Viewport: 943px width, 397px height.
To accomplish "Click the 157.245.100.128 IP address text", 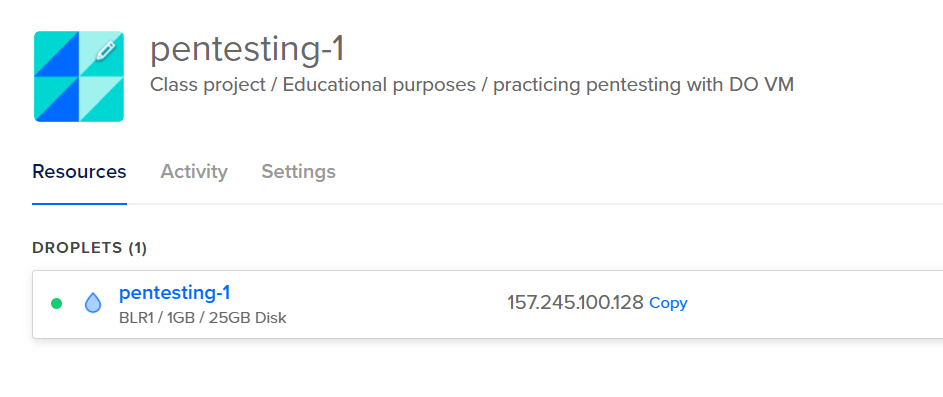I will (x=575, y=303).
